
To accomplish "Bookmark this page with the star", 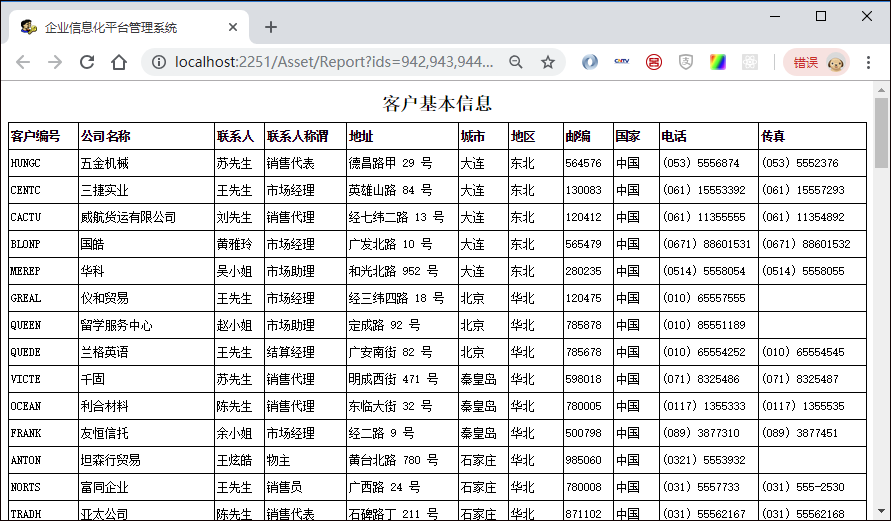I will (548, 62).
